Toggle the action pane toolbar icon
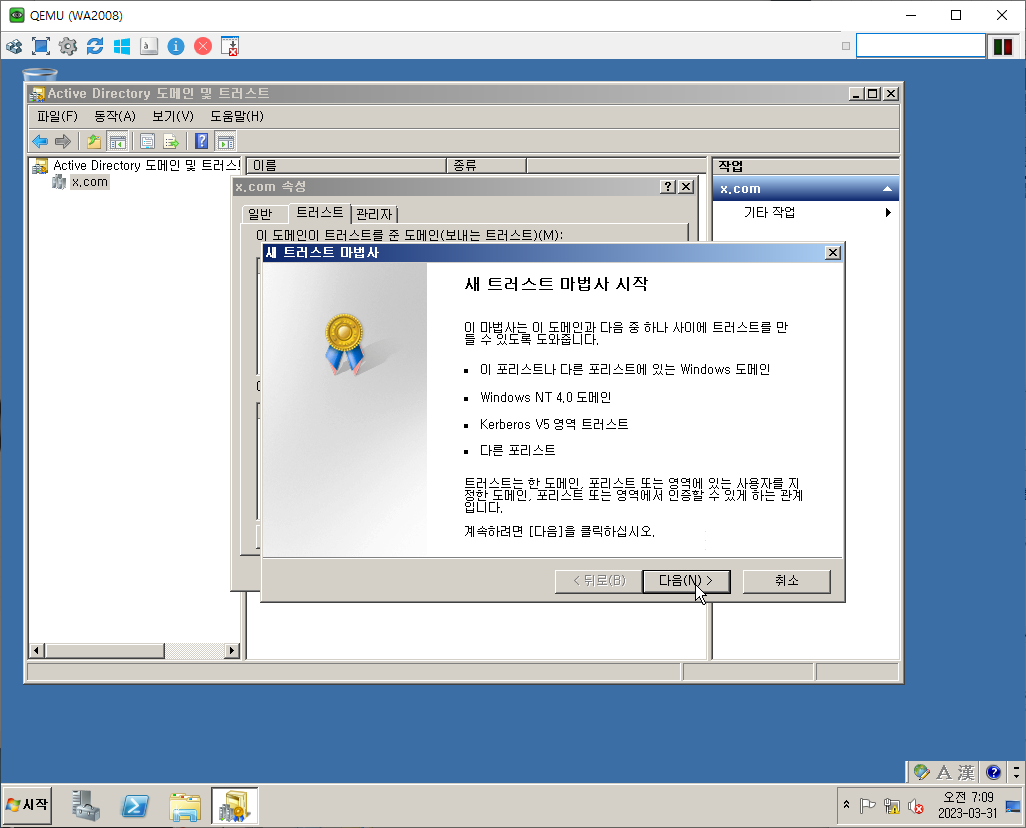Screen dimensions: 1026x828 coord(225,141)
